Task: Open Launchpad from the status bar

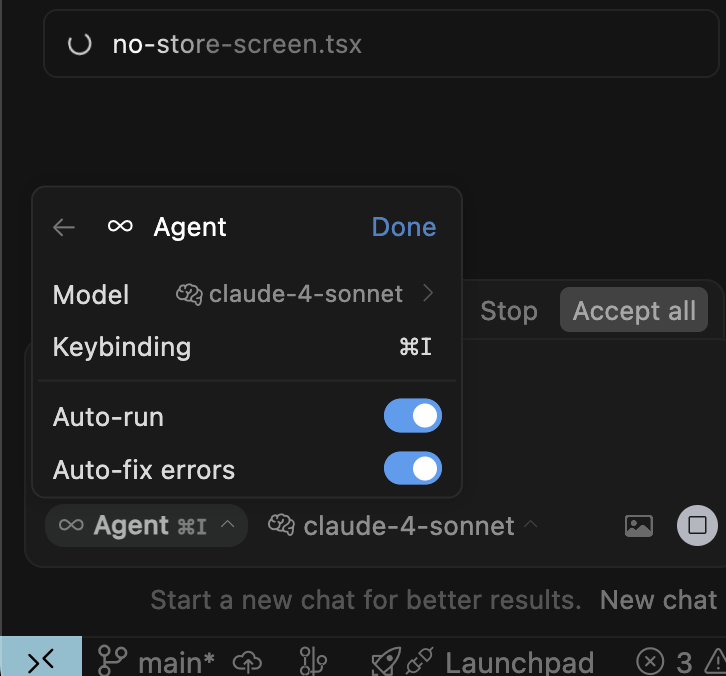Action: (483, 661)
